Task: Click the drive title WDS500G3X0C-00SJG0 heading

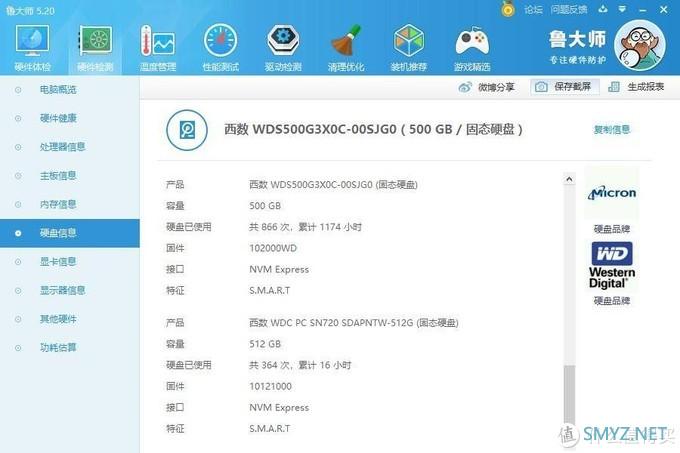Action: coord(373,129)
